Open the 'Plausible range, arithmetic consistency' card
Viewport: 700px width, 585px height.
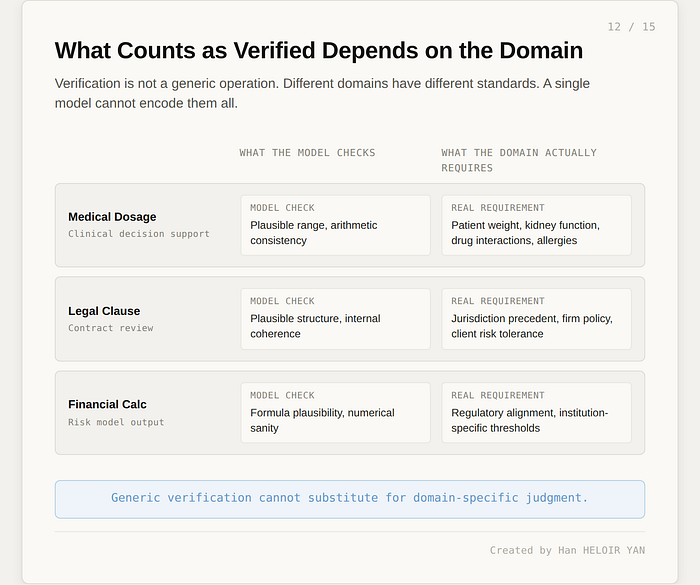click(336, 226)
